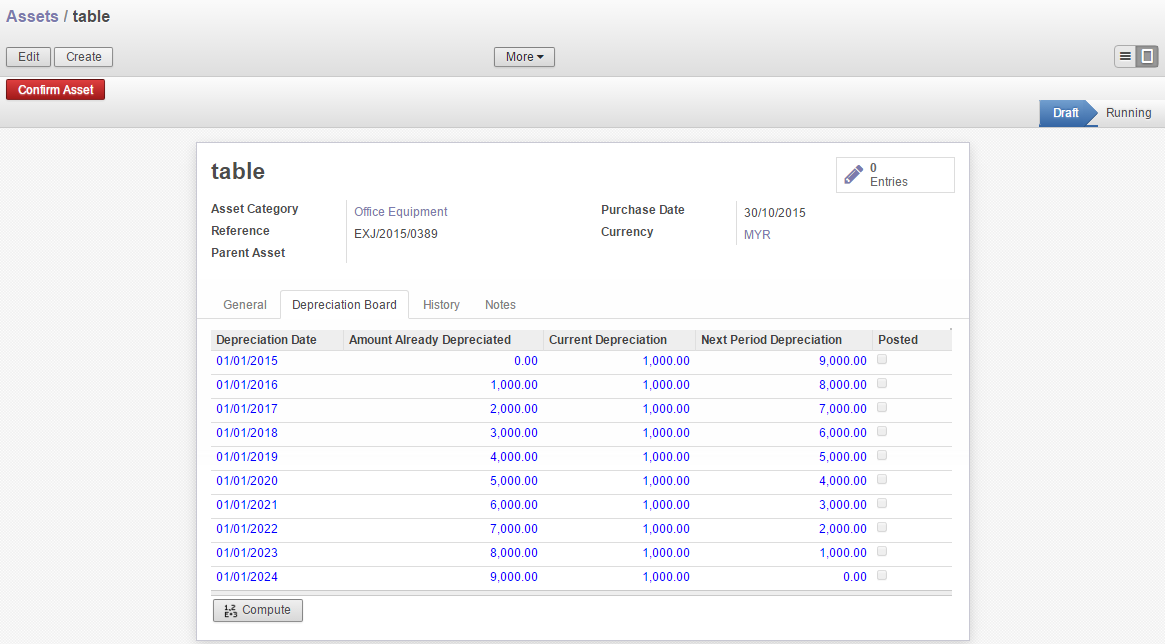This screenshot has width=1165, height=644.
Task: Click the Running stage in the status bar
Action: (1127, 113)
